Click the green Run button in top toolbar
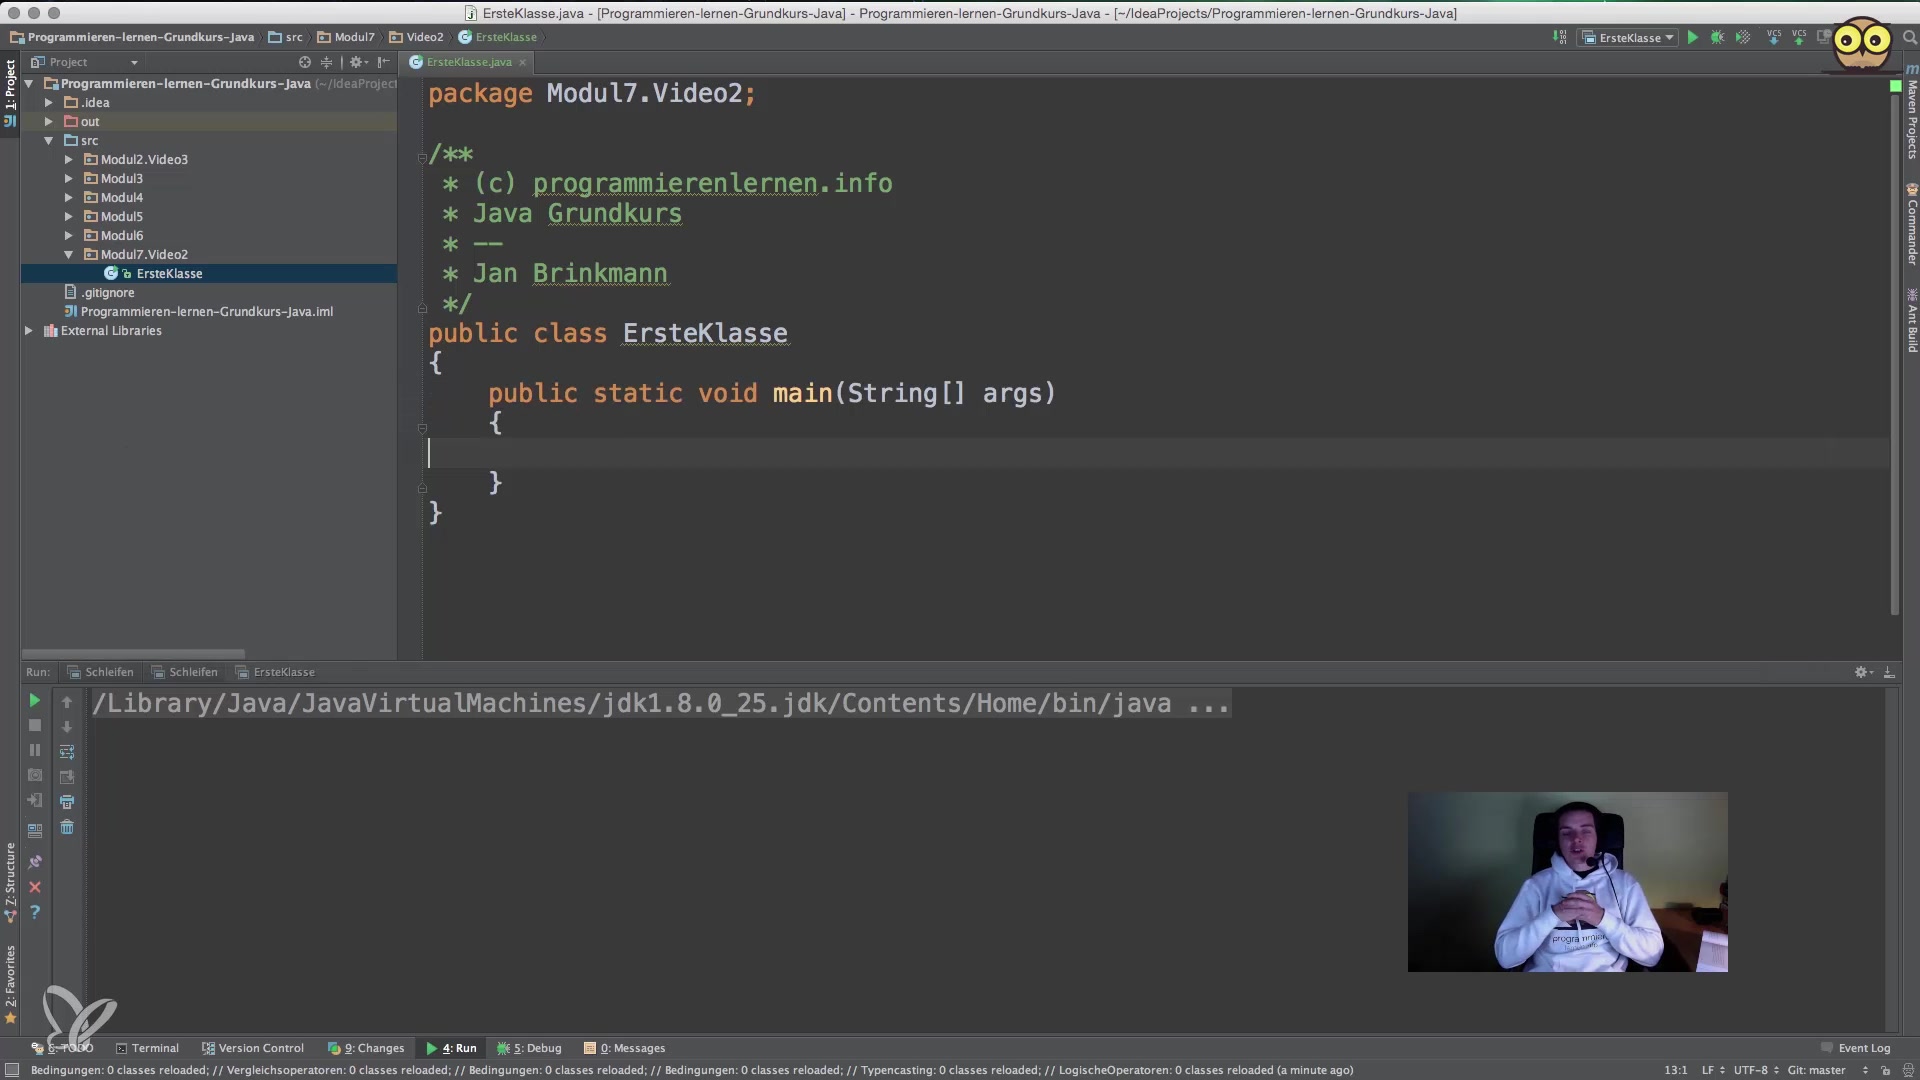Viewport: 1920px width, 1080px height. pos(1692,37)
